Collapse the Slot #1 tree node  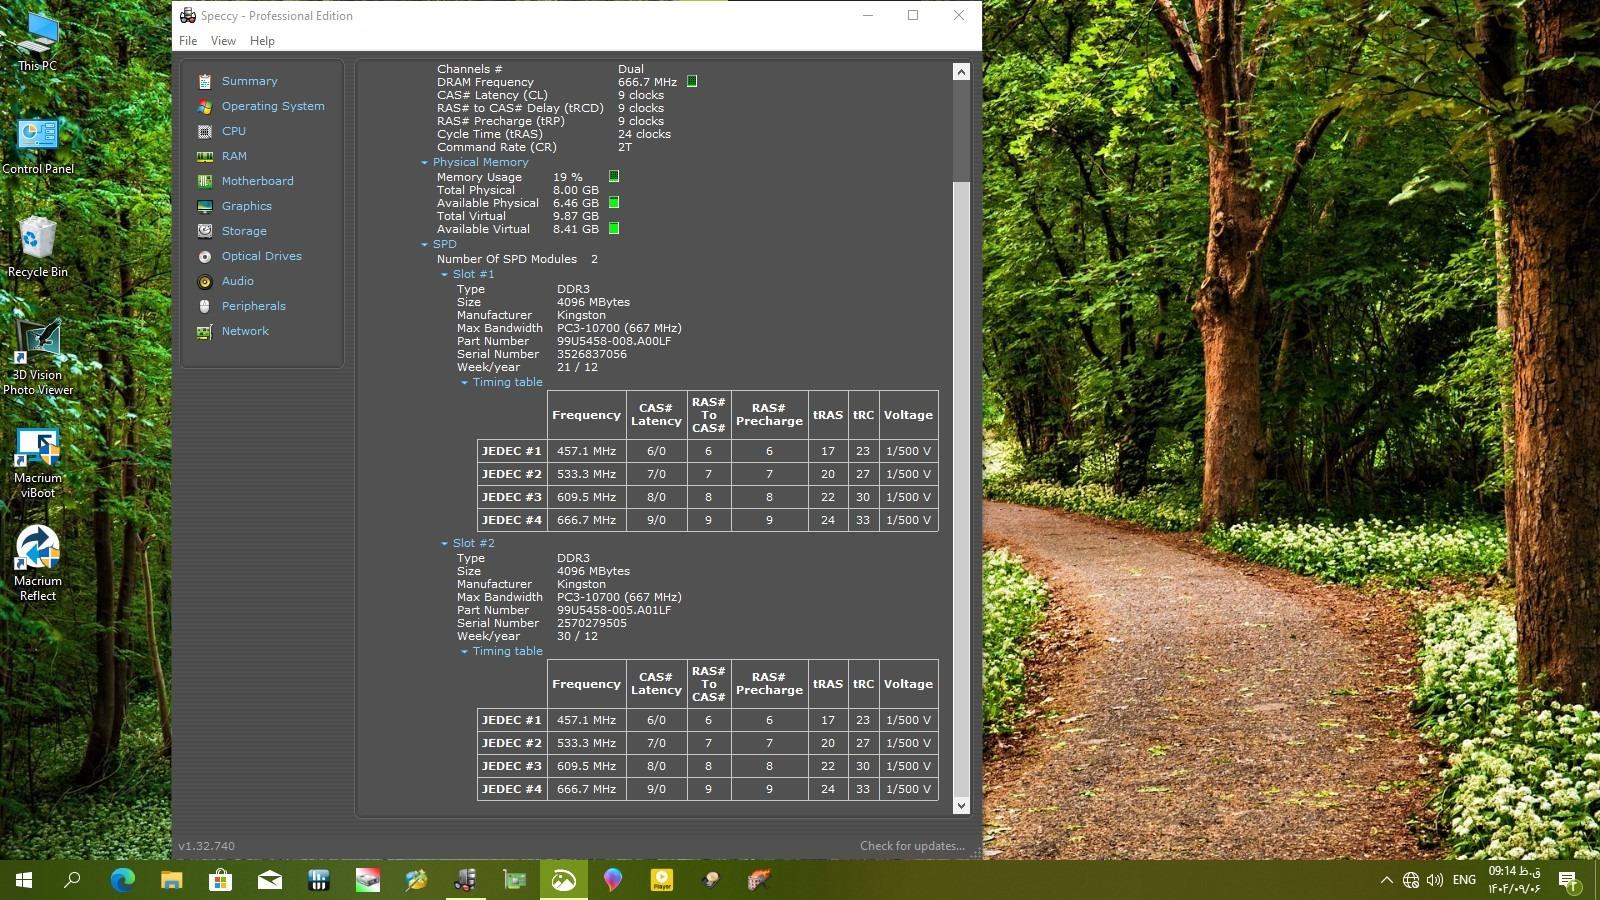pos(445,275)
